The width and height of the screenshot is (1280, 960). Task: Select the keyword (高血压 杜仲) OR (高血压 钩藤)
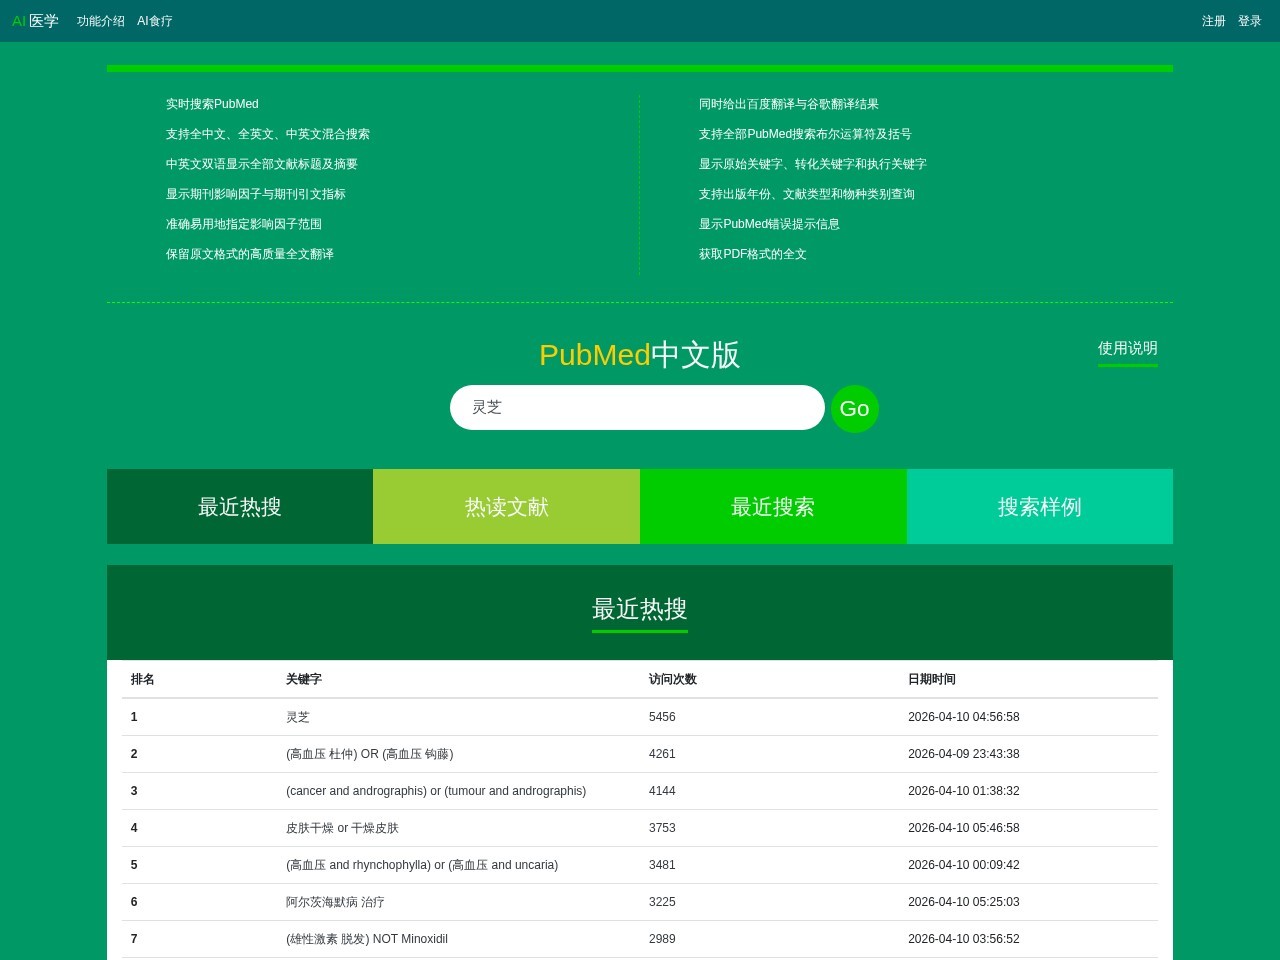(368, 754)
